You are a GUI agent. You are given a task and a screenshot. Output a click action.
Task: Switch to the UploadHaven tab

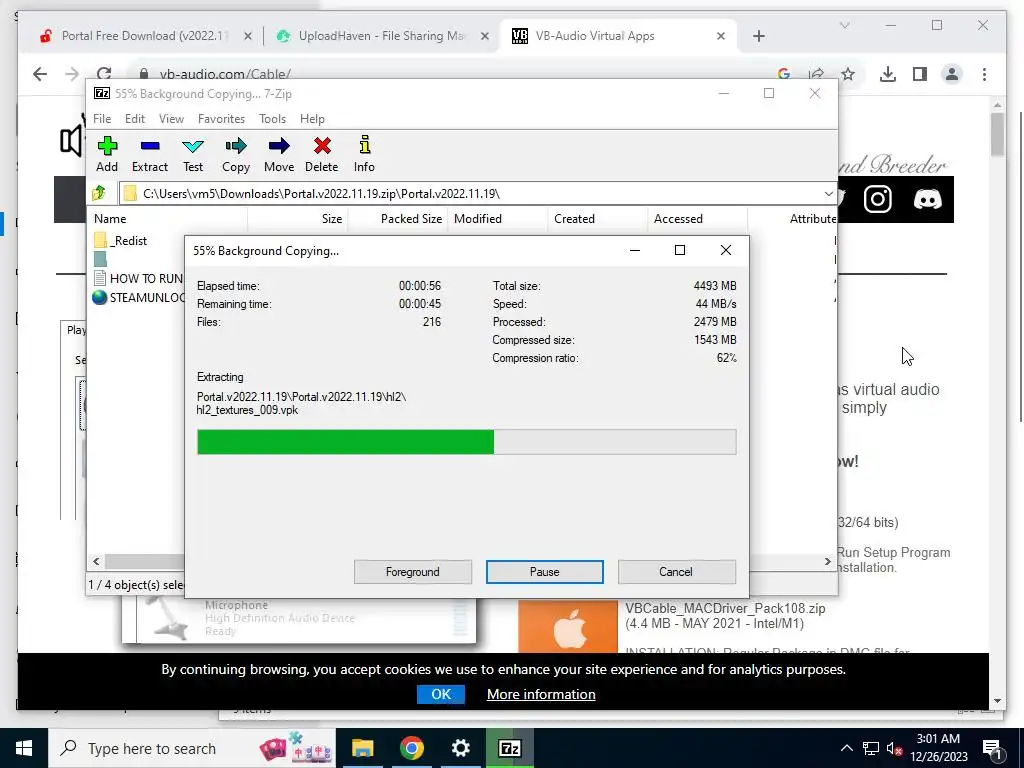pos(381,36)
